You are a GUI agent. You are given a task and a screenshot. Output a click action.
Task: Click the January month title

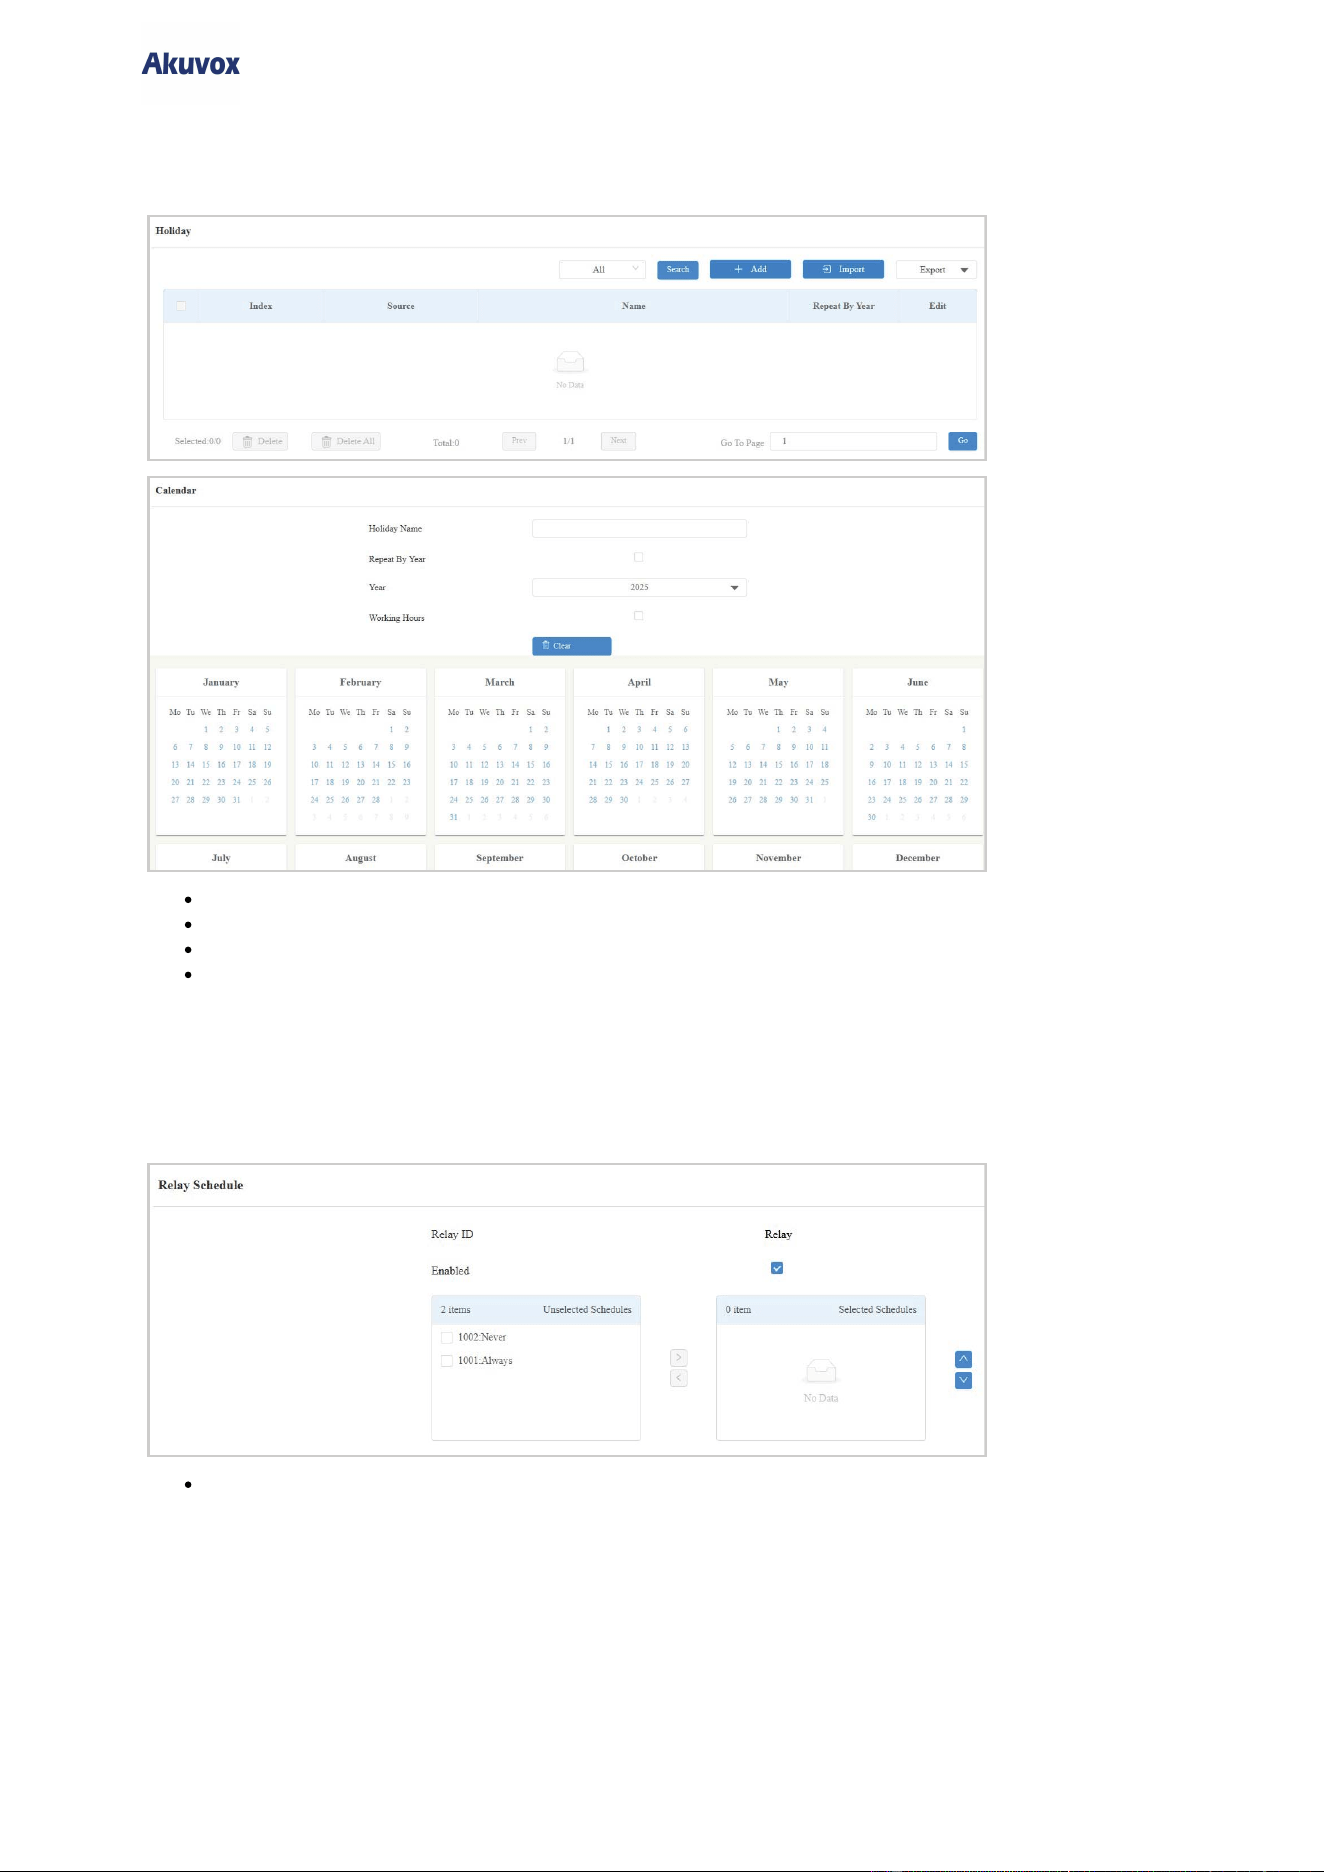(221, 682)
